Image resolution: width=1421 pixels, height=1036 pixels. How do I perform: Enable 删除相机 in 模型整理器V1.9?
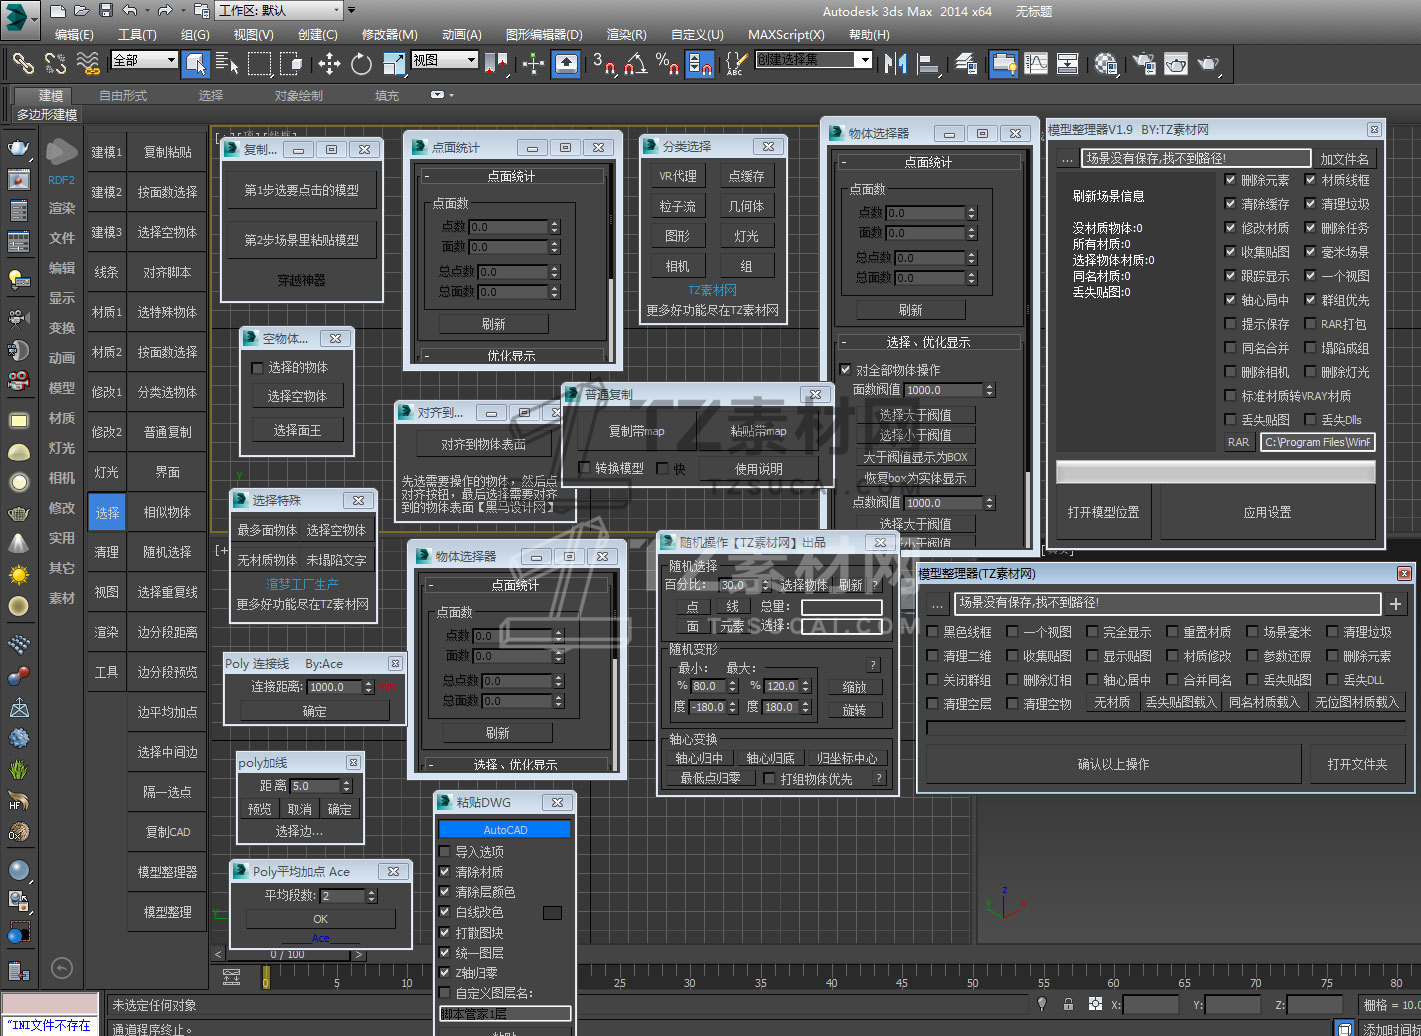[1231, 372]
